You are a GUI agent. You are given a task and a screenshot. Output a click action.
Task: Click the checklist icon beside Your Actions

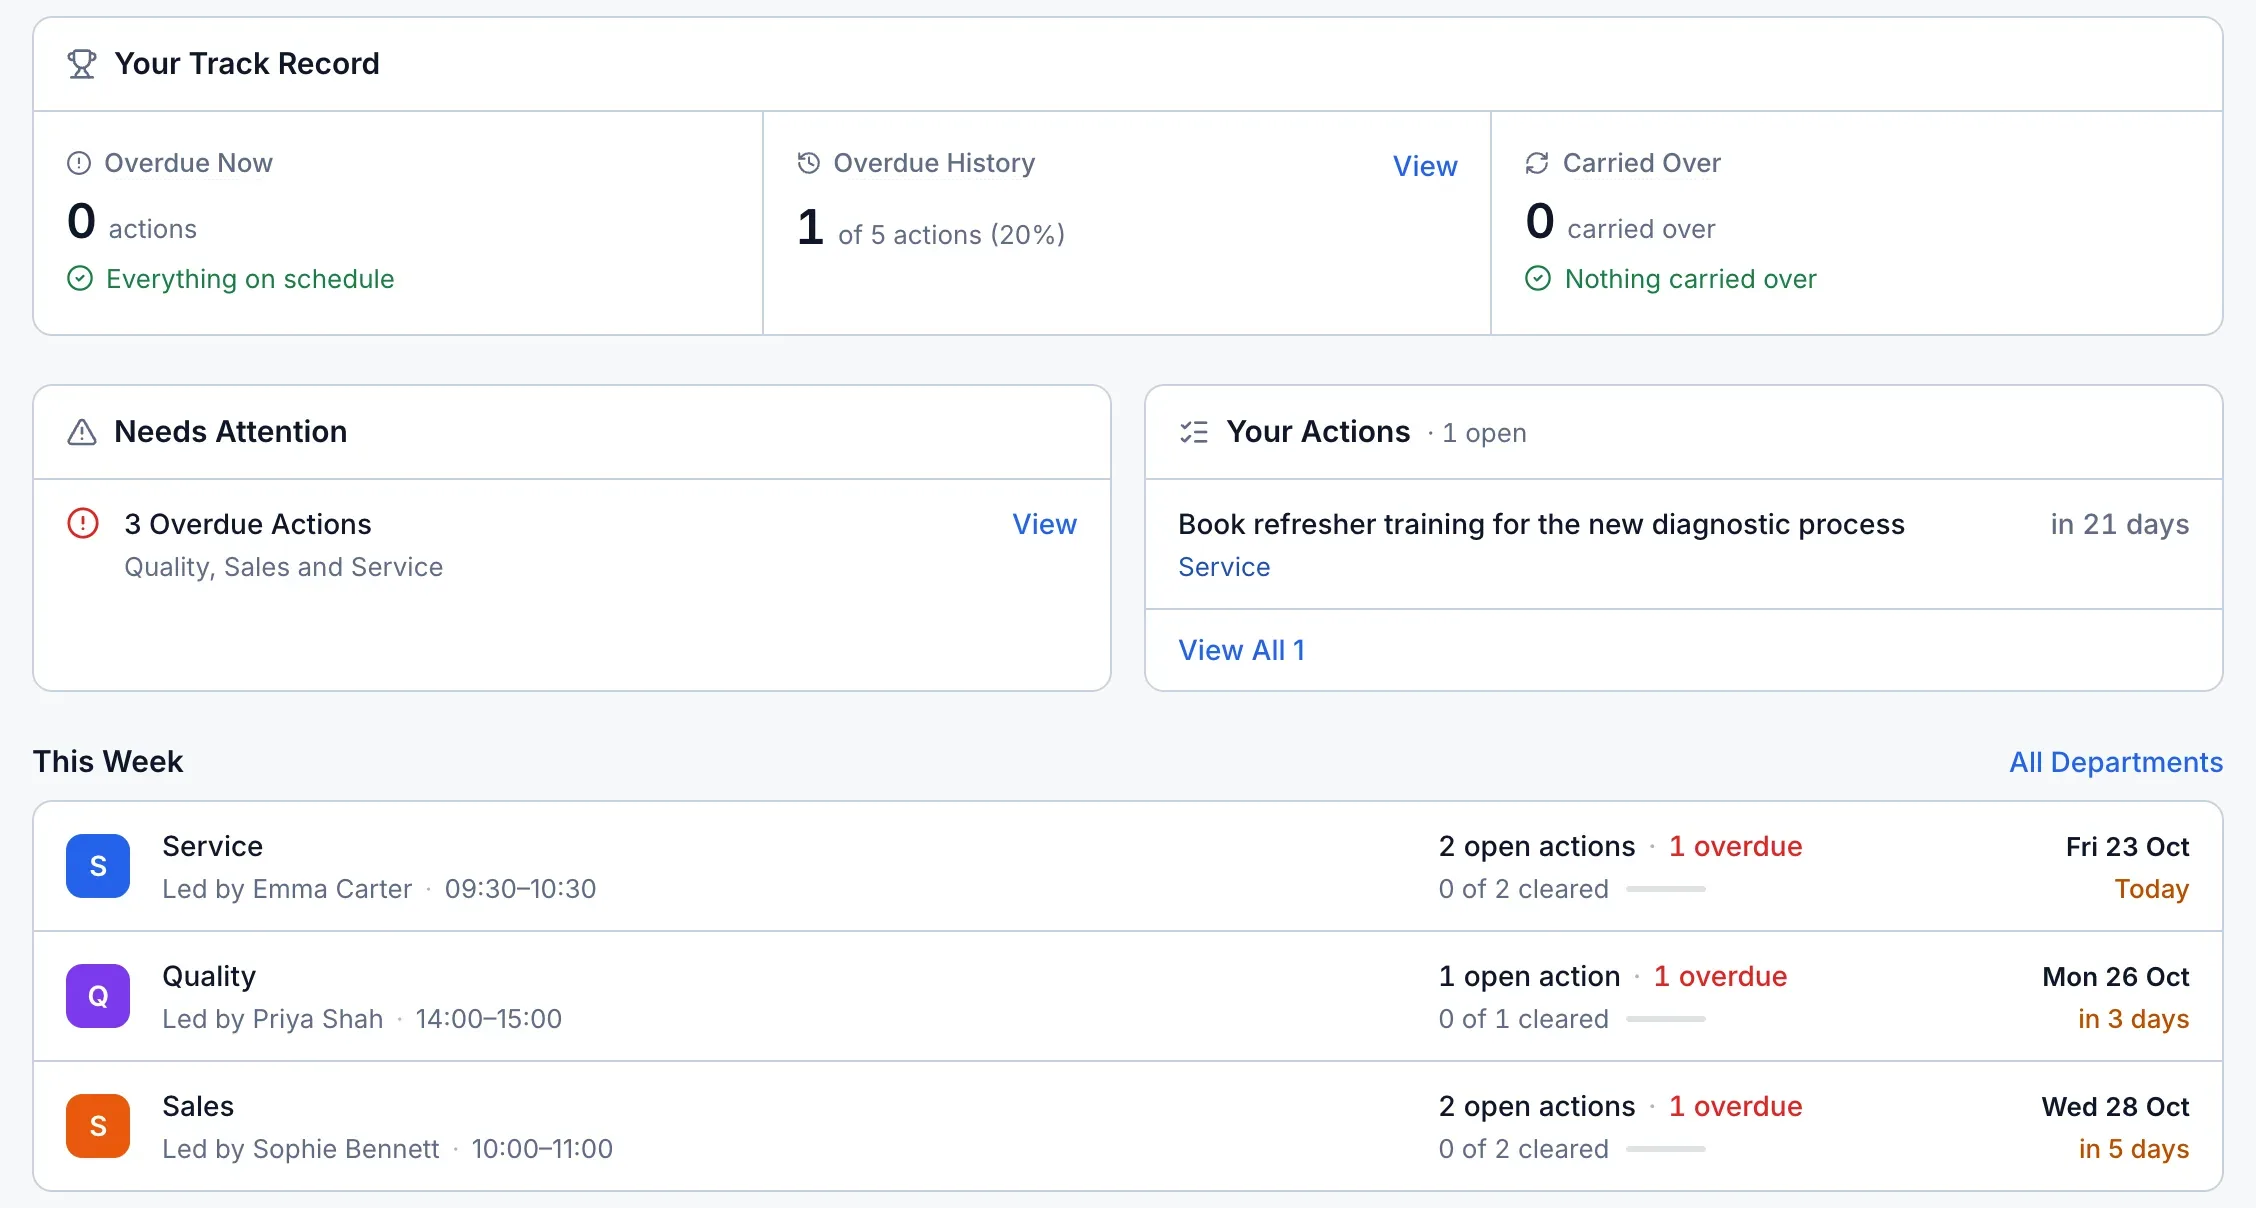click(x=1194, y=432)
